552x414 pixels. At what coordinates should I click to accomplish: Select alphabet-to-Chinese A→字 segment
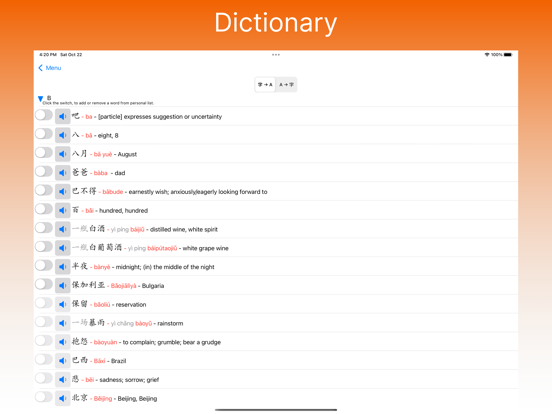286,84
